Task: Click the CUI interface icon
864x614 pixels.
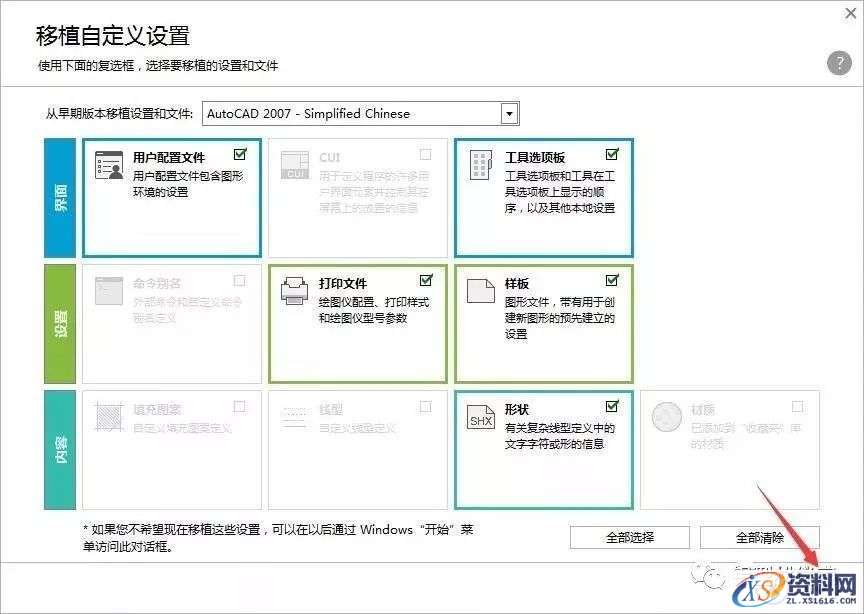Action: [x=295, y=164]
